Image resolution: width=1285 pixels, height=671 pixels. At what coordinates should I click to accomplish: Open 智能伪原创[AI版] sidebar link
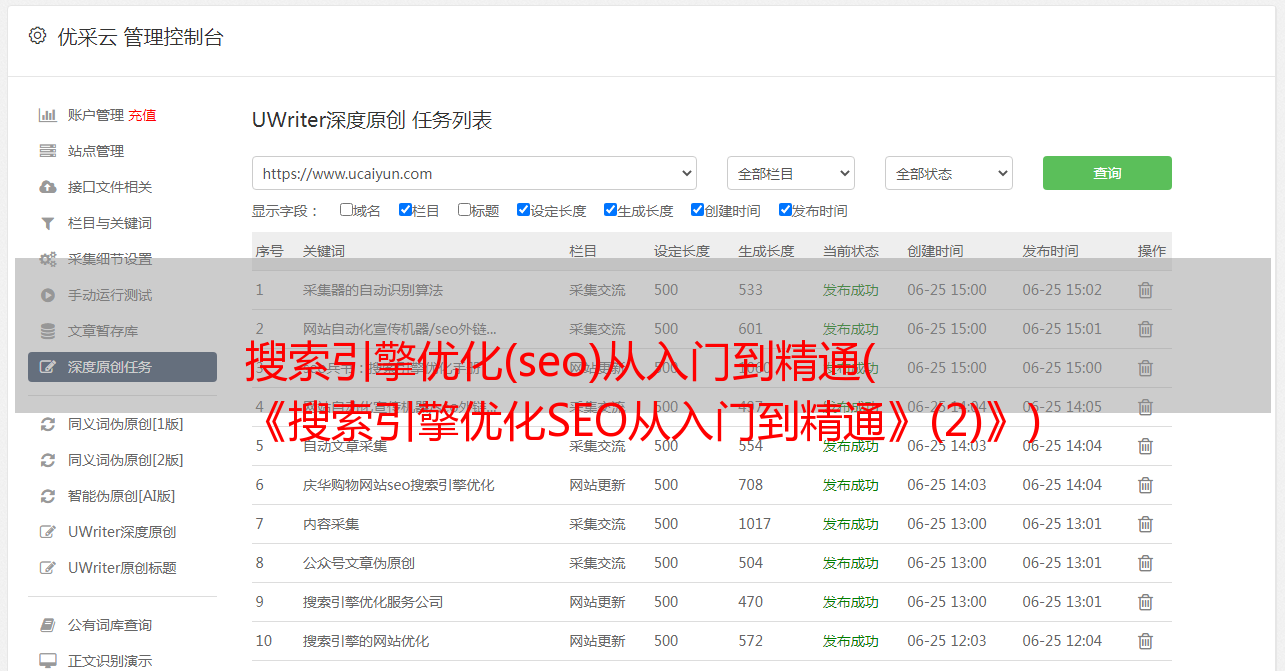point(122,496)
